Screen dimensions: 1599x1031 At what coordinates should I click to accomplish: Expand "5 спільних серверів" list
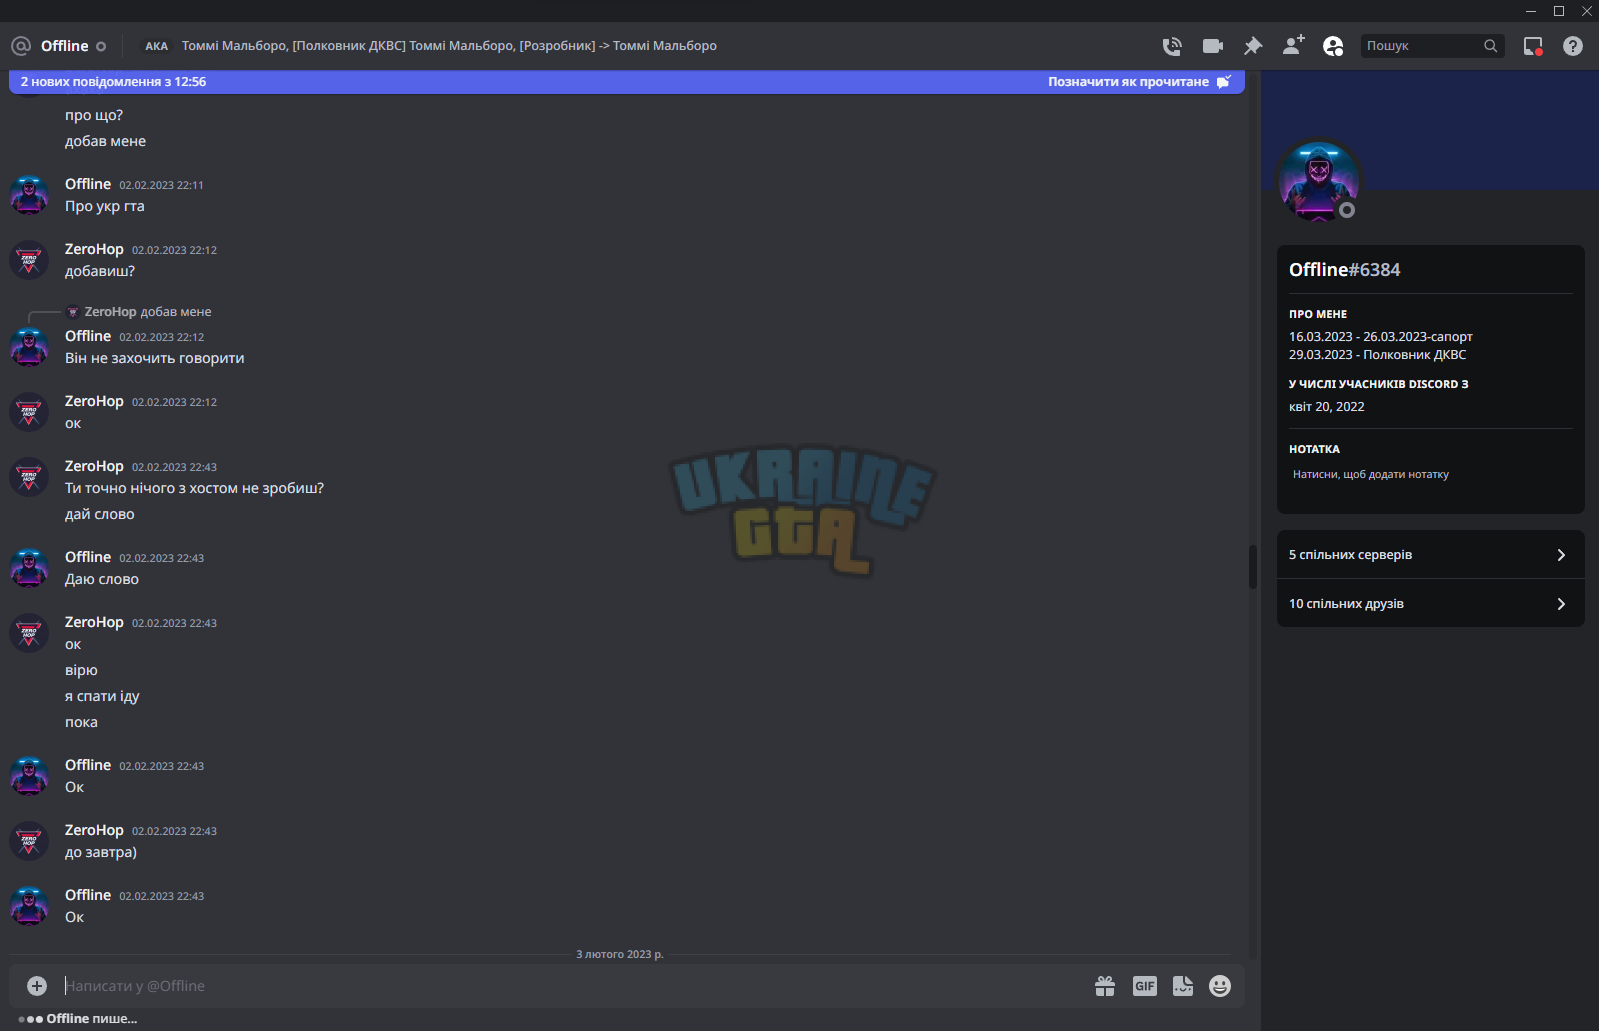coord(1431,555)
